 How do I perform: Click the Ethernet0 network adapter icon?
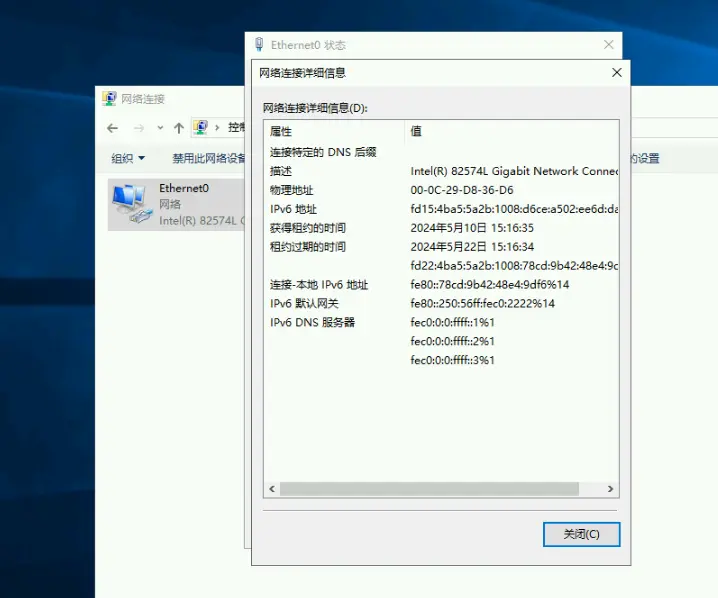point(130,203)
